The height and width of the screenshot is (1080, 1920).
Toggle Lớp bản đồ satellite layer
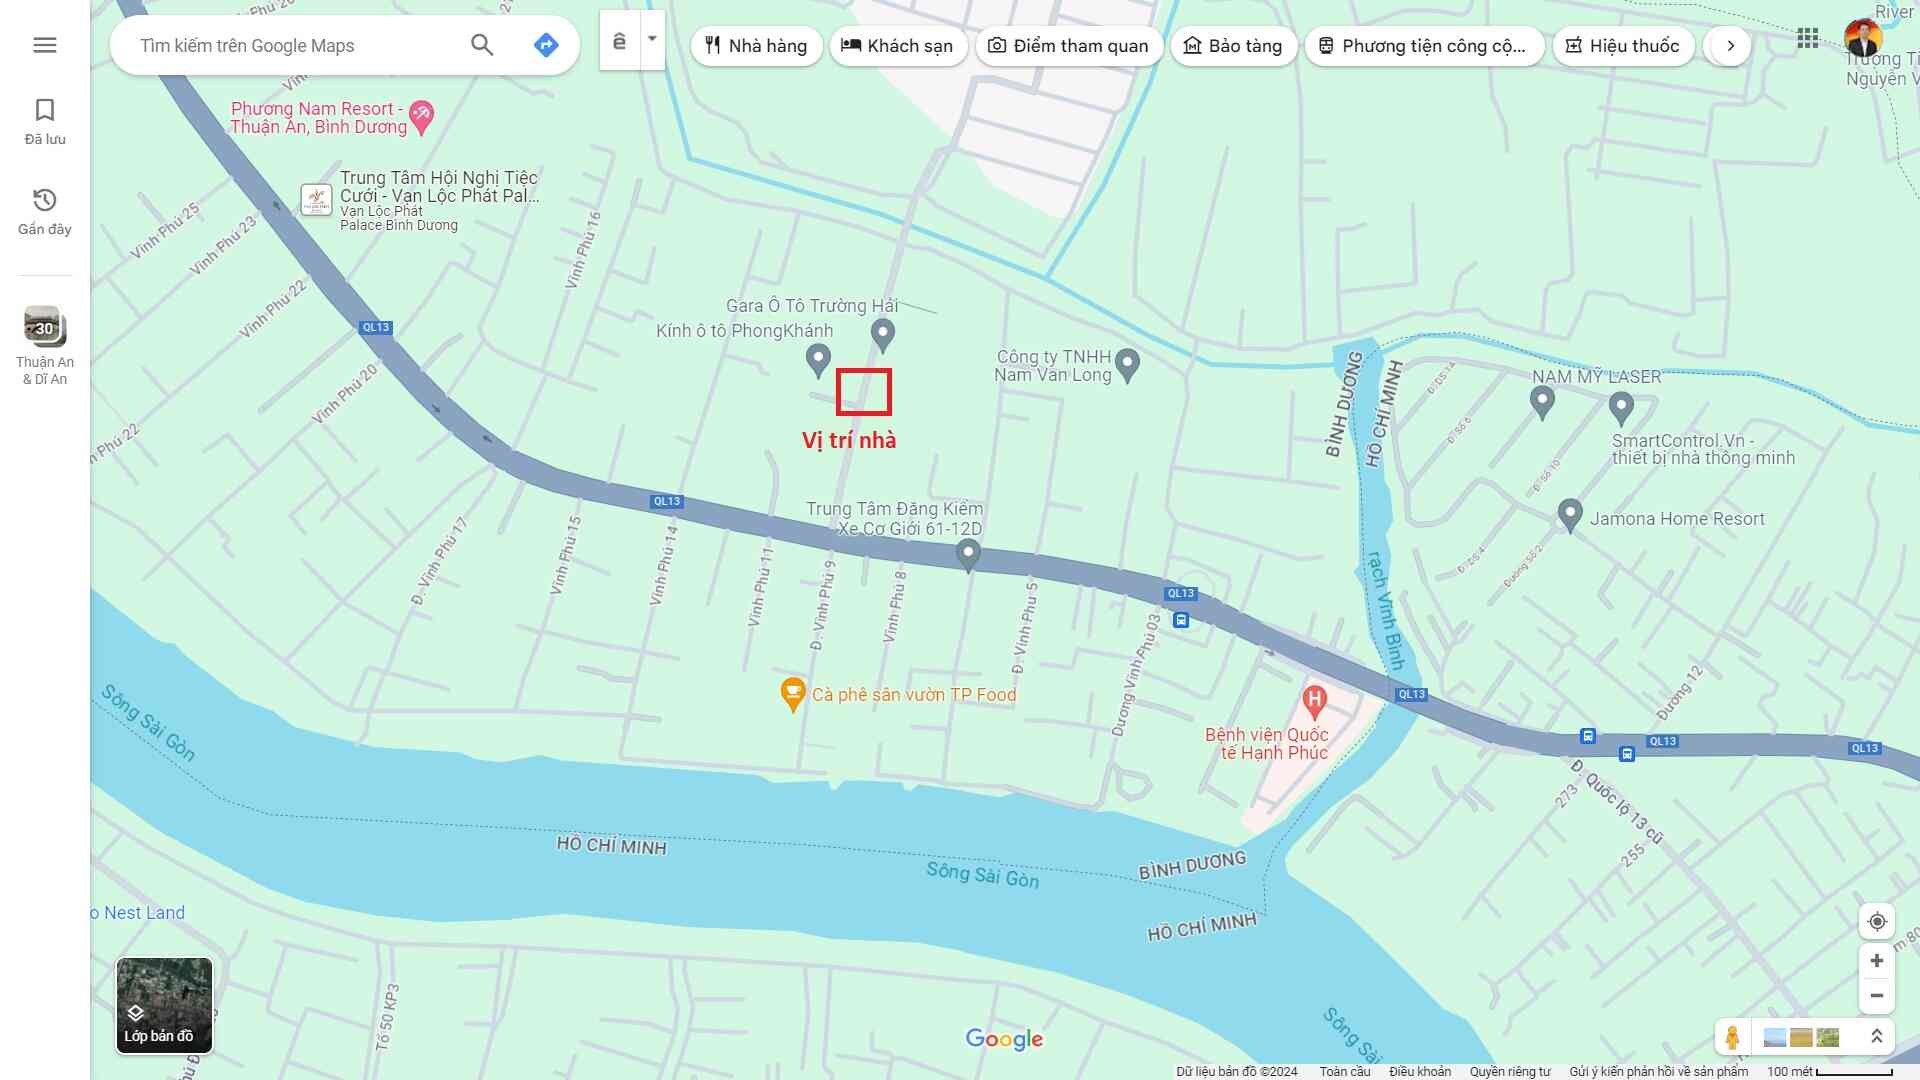coord(164,1005)
